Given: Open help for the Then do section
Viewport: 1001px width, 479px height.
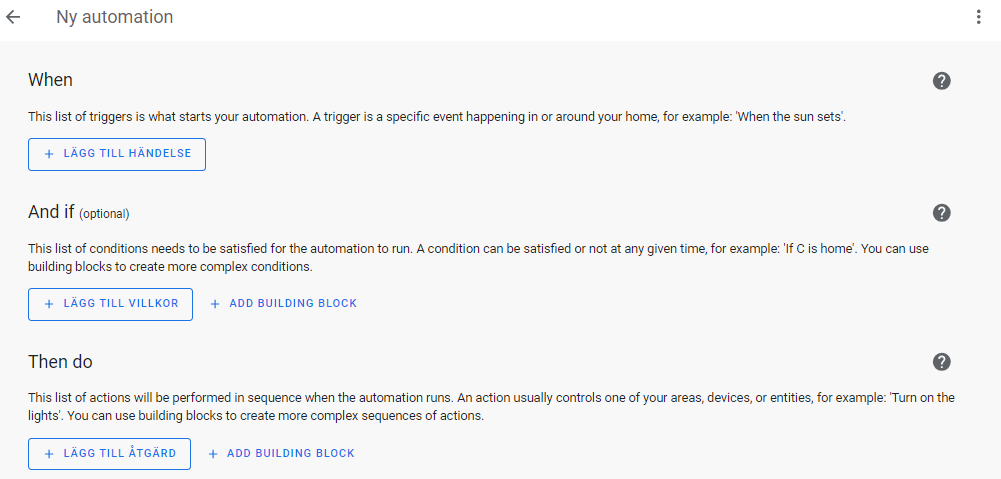Looking at the screenshot, I should [942, 362].
